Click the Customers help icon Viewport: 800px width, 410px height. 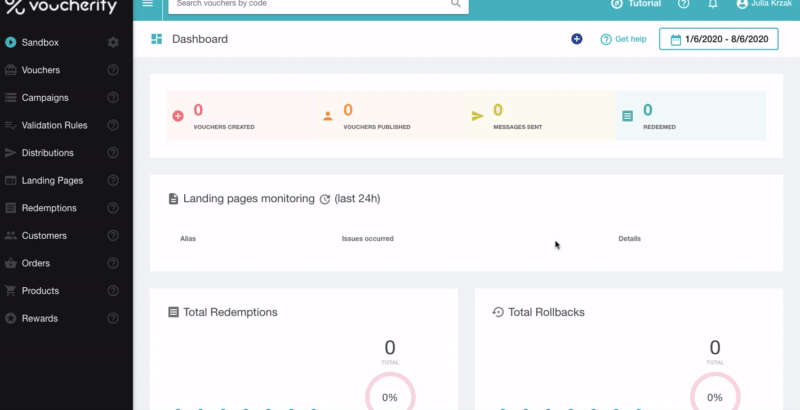[x=113, y=236]
